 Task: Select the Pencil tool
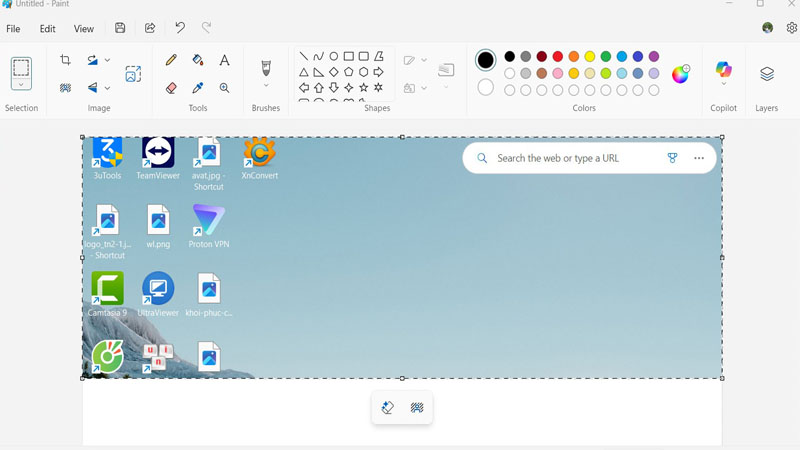click(x=171, y=61)
